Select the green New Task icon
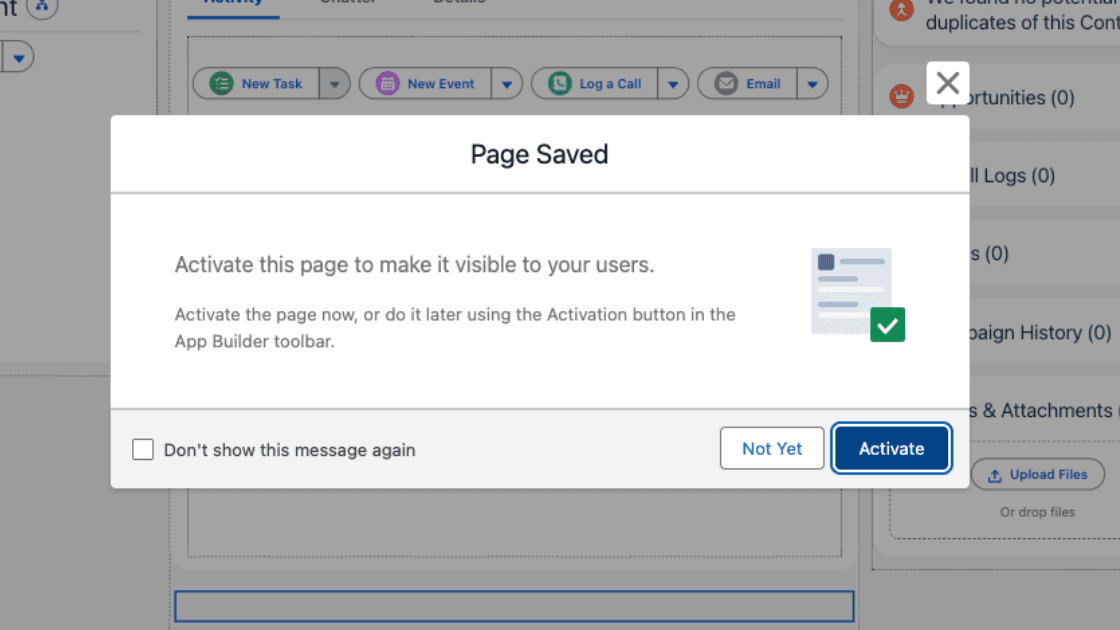 (221, 83)
